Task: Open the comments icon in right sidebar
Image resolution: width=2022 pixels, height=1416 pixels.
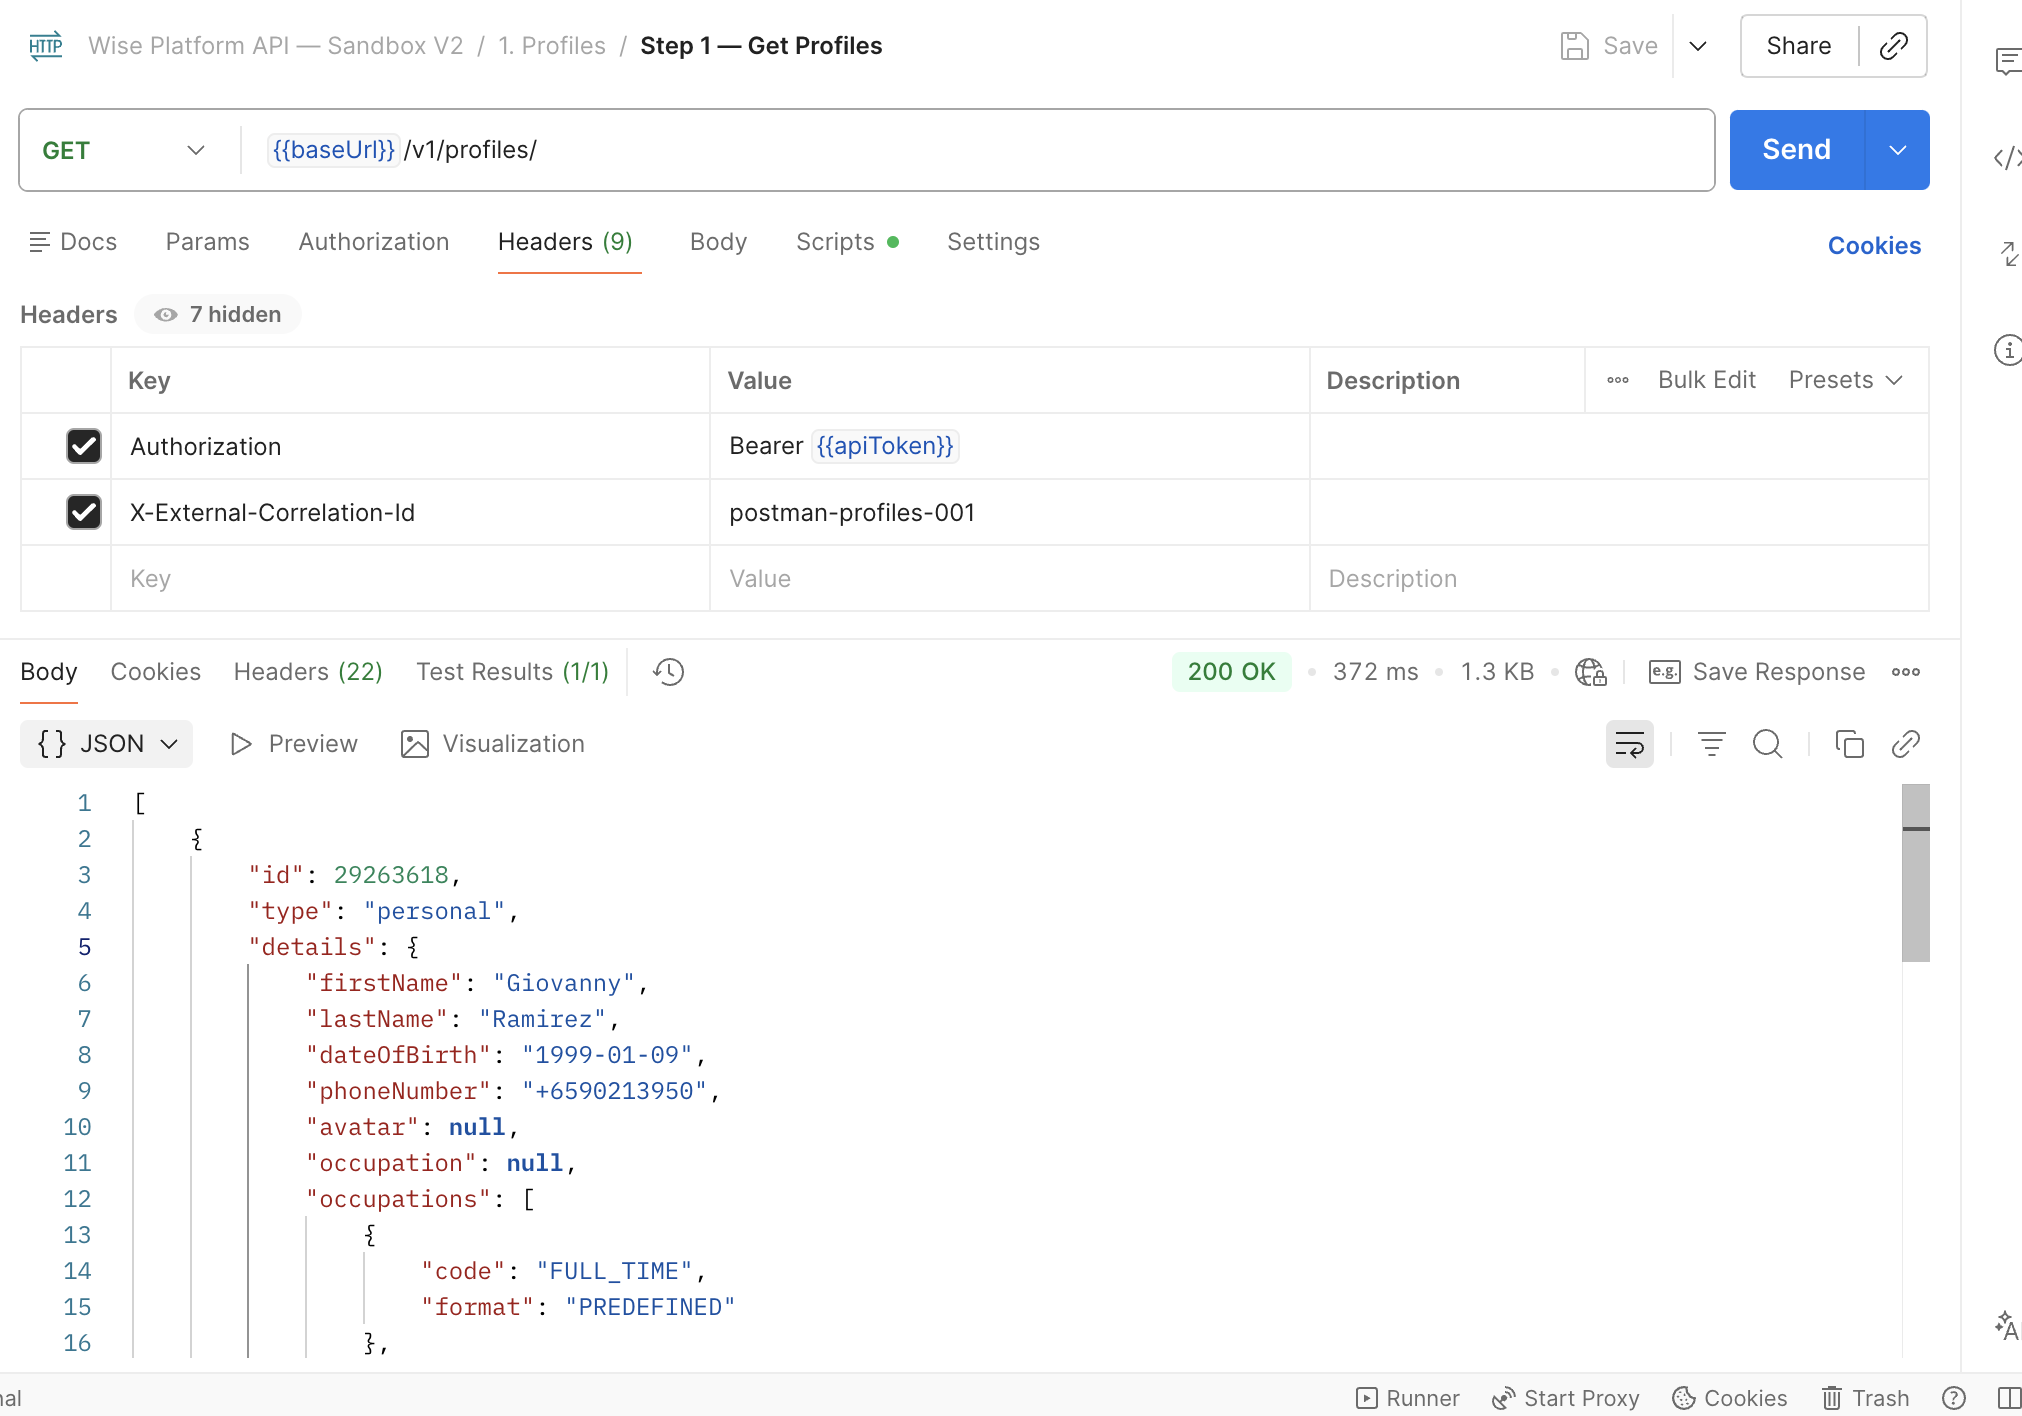Action: 2008,61
